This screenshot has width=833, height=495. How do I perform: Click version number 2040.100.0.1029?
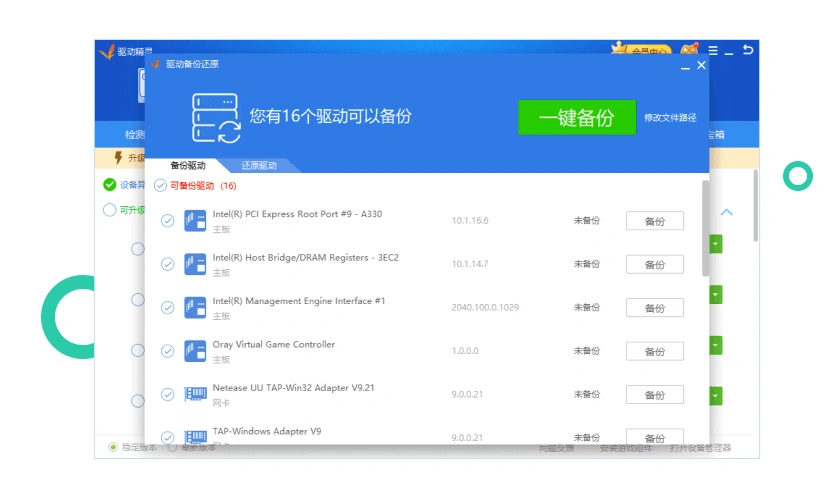485,308
